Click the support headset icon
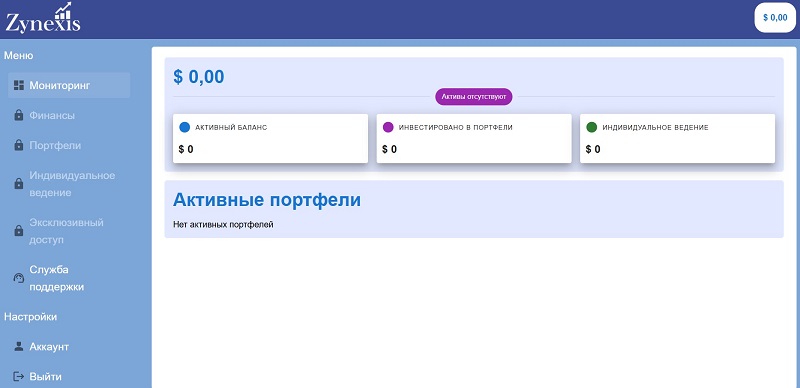Image resolution: width=800 pixels, height=388 pixels. click(19, 278)
